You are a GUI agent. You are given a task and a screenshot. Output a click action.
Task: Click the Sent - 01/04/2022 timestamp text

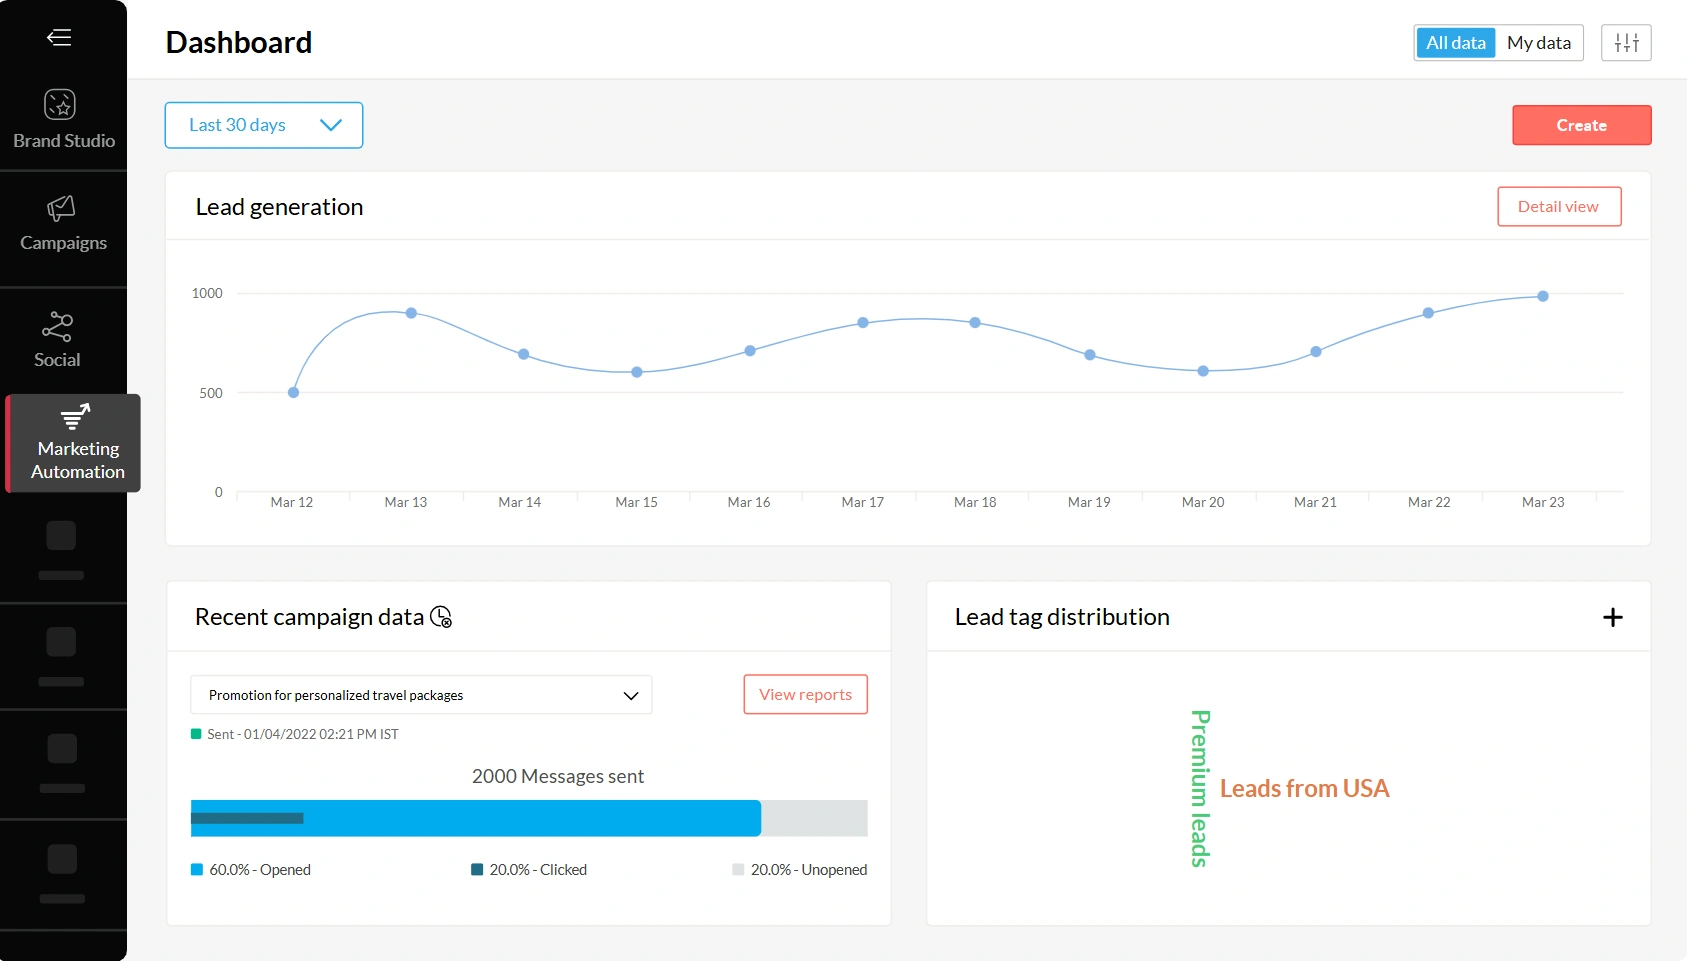303,734
